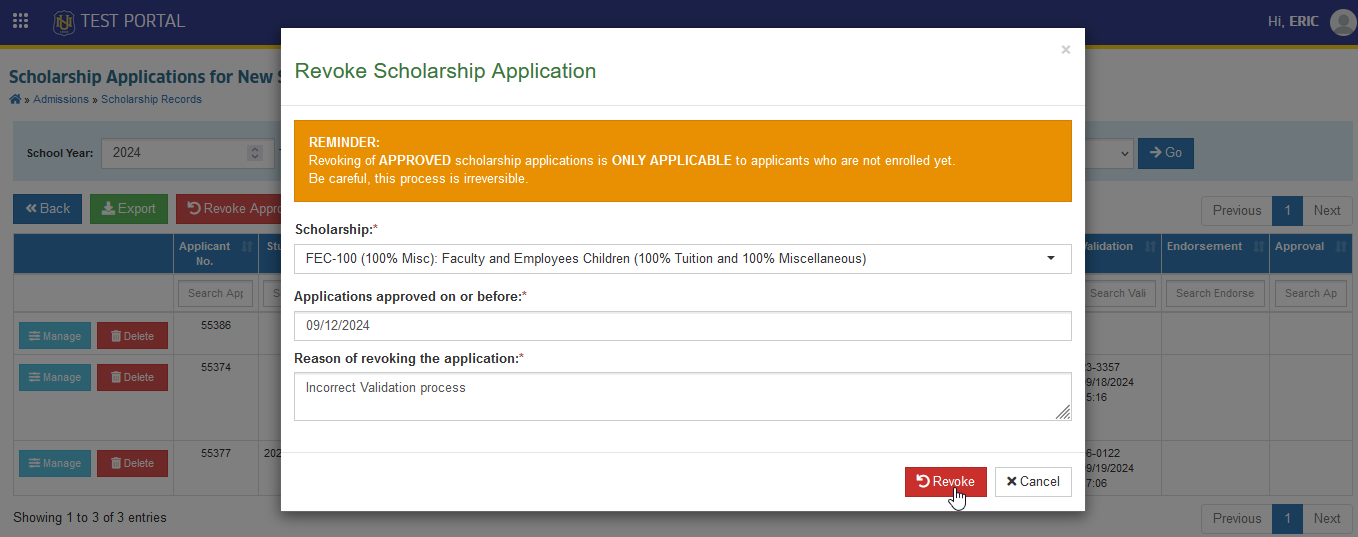The height and width of the screenshot is (537, 1358).
Task: Grab the reason textarea resize handle
Action: coord(1063,412)
